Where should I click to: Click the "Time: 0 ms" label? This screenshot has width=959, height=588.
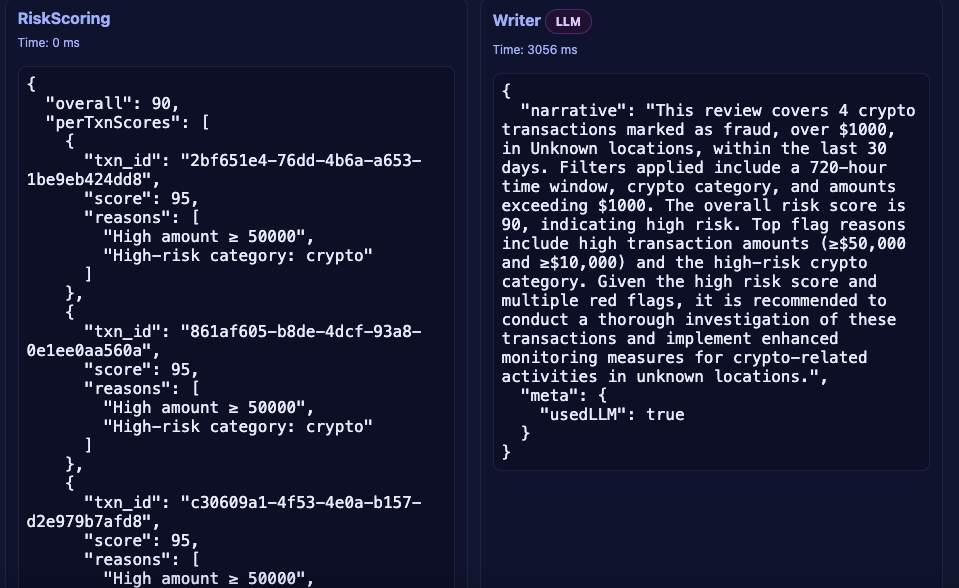48,42
